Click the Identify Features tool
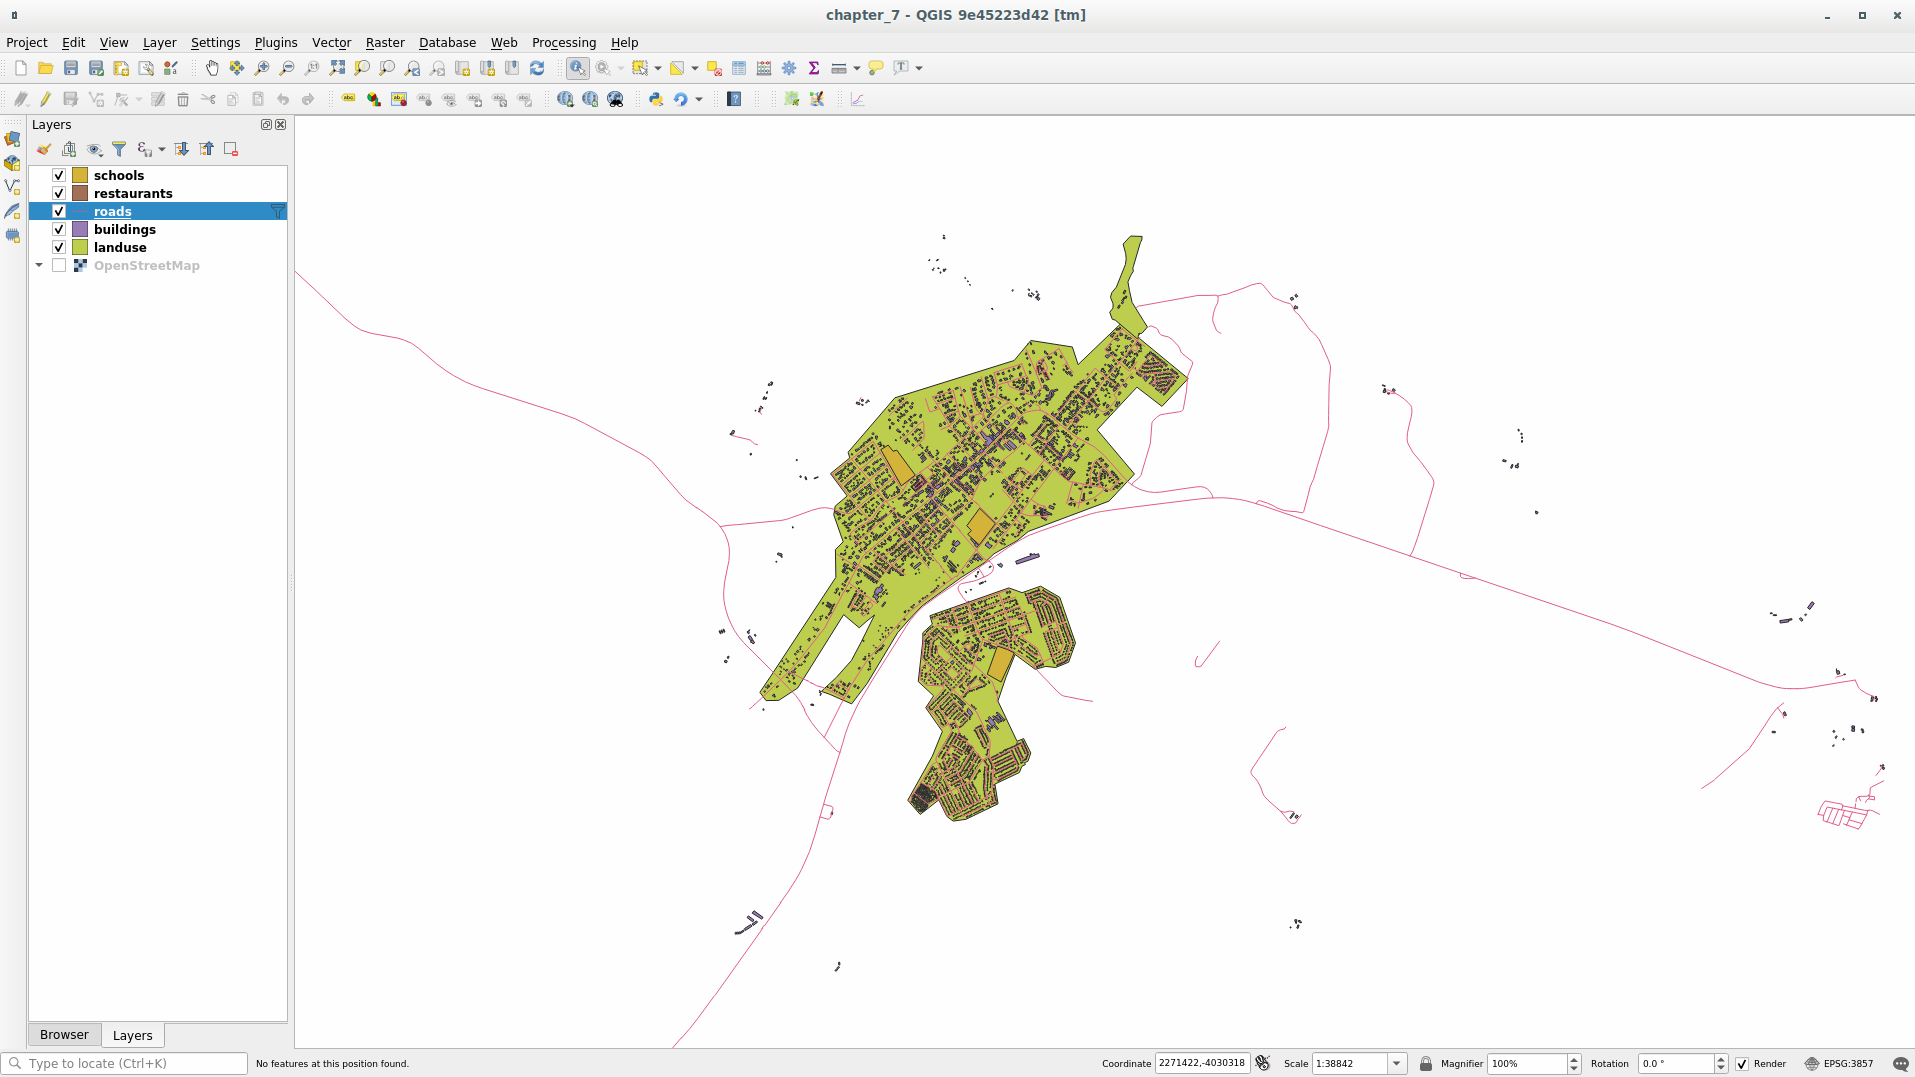1915x1077 pixels. pyautogui.click(x=577, y=68)
